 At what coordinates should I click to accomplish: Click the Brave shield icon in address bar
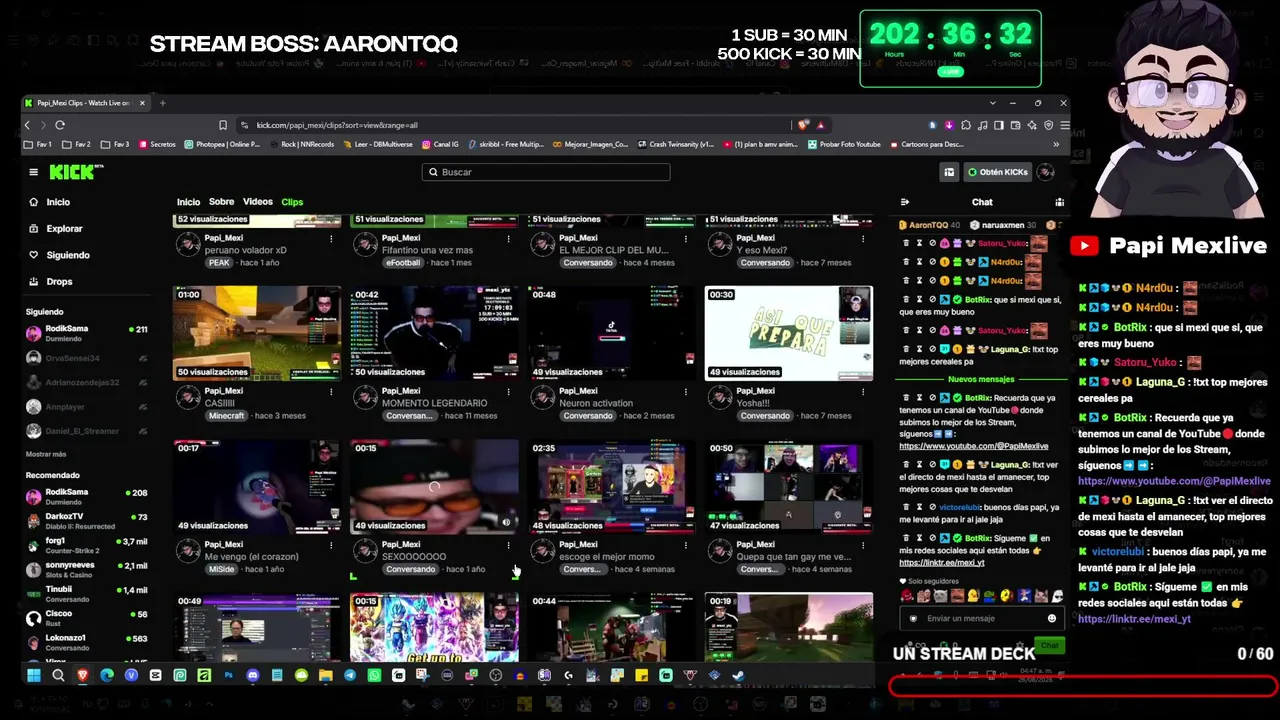point(803,125)
